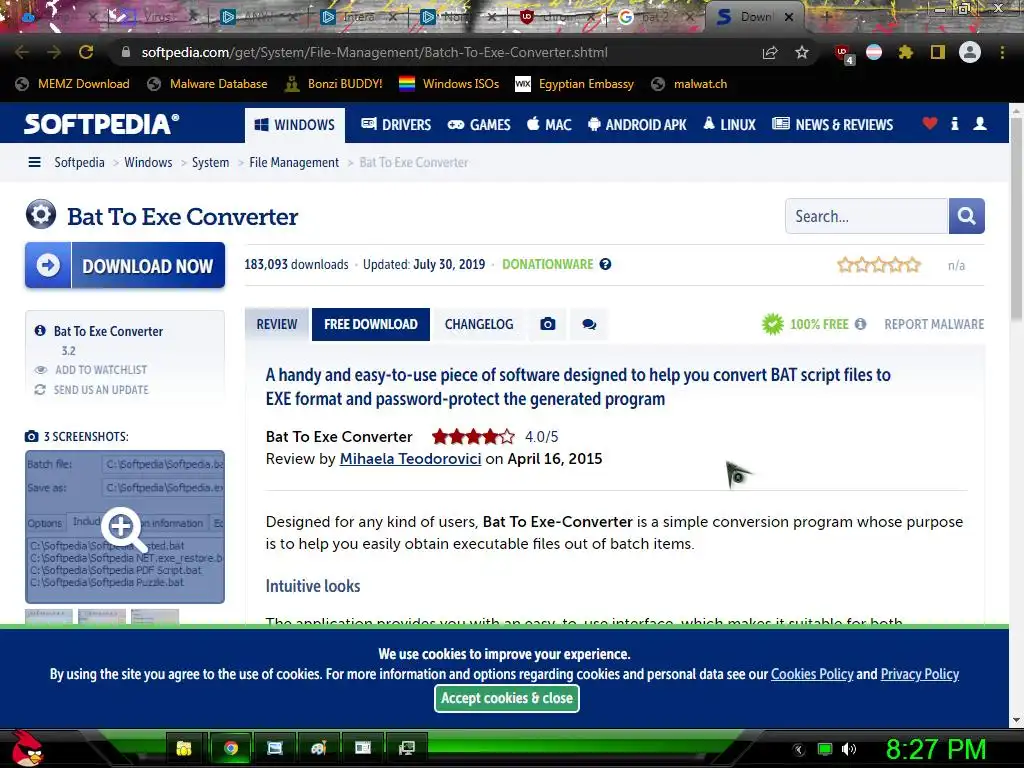This screenshot has height=768, width=1024.
Task: Click the red editor rating stars
Action: 473,437
